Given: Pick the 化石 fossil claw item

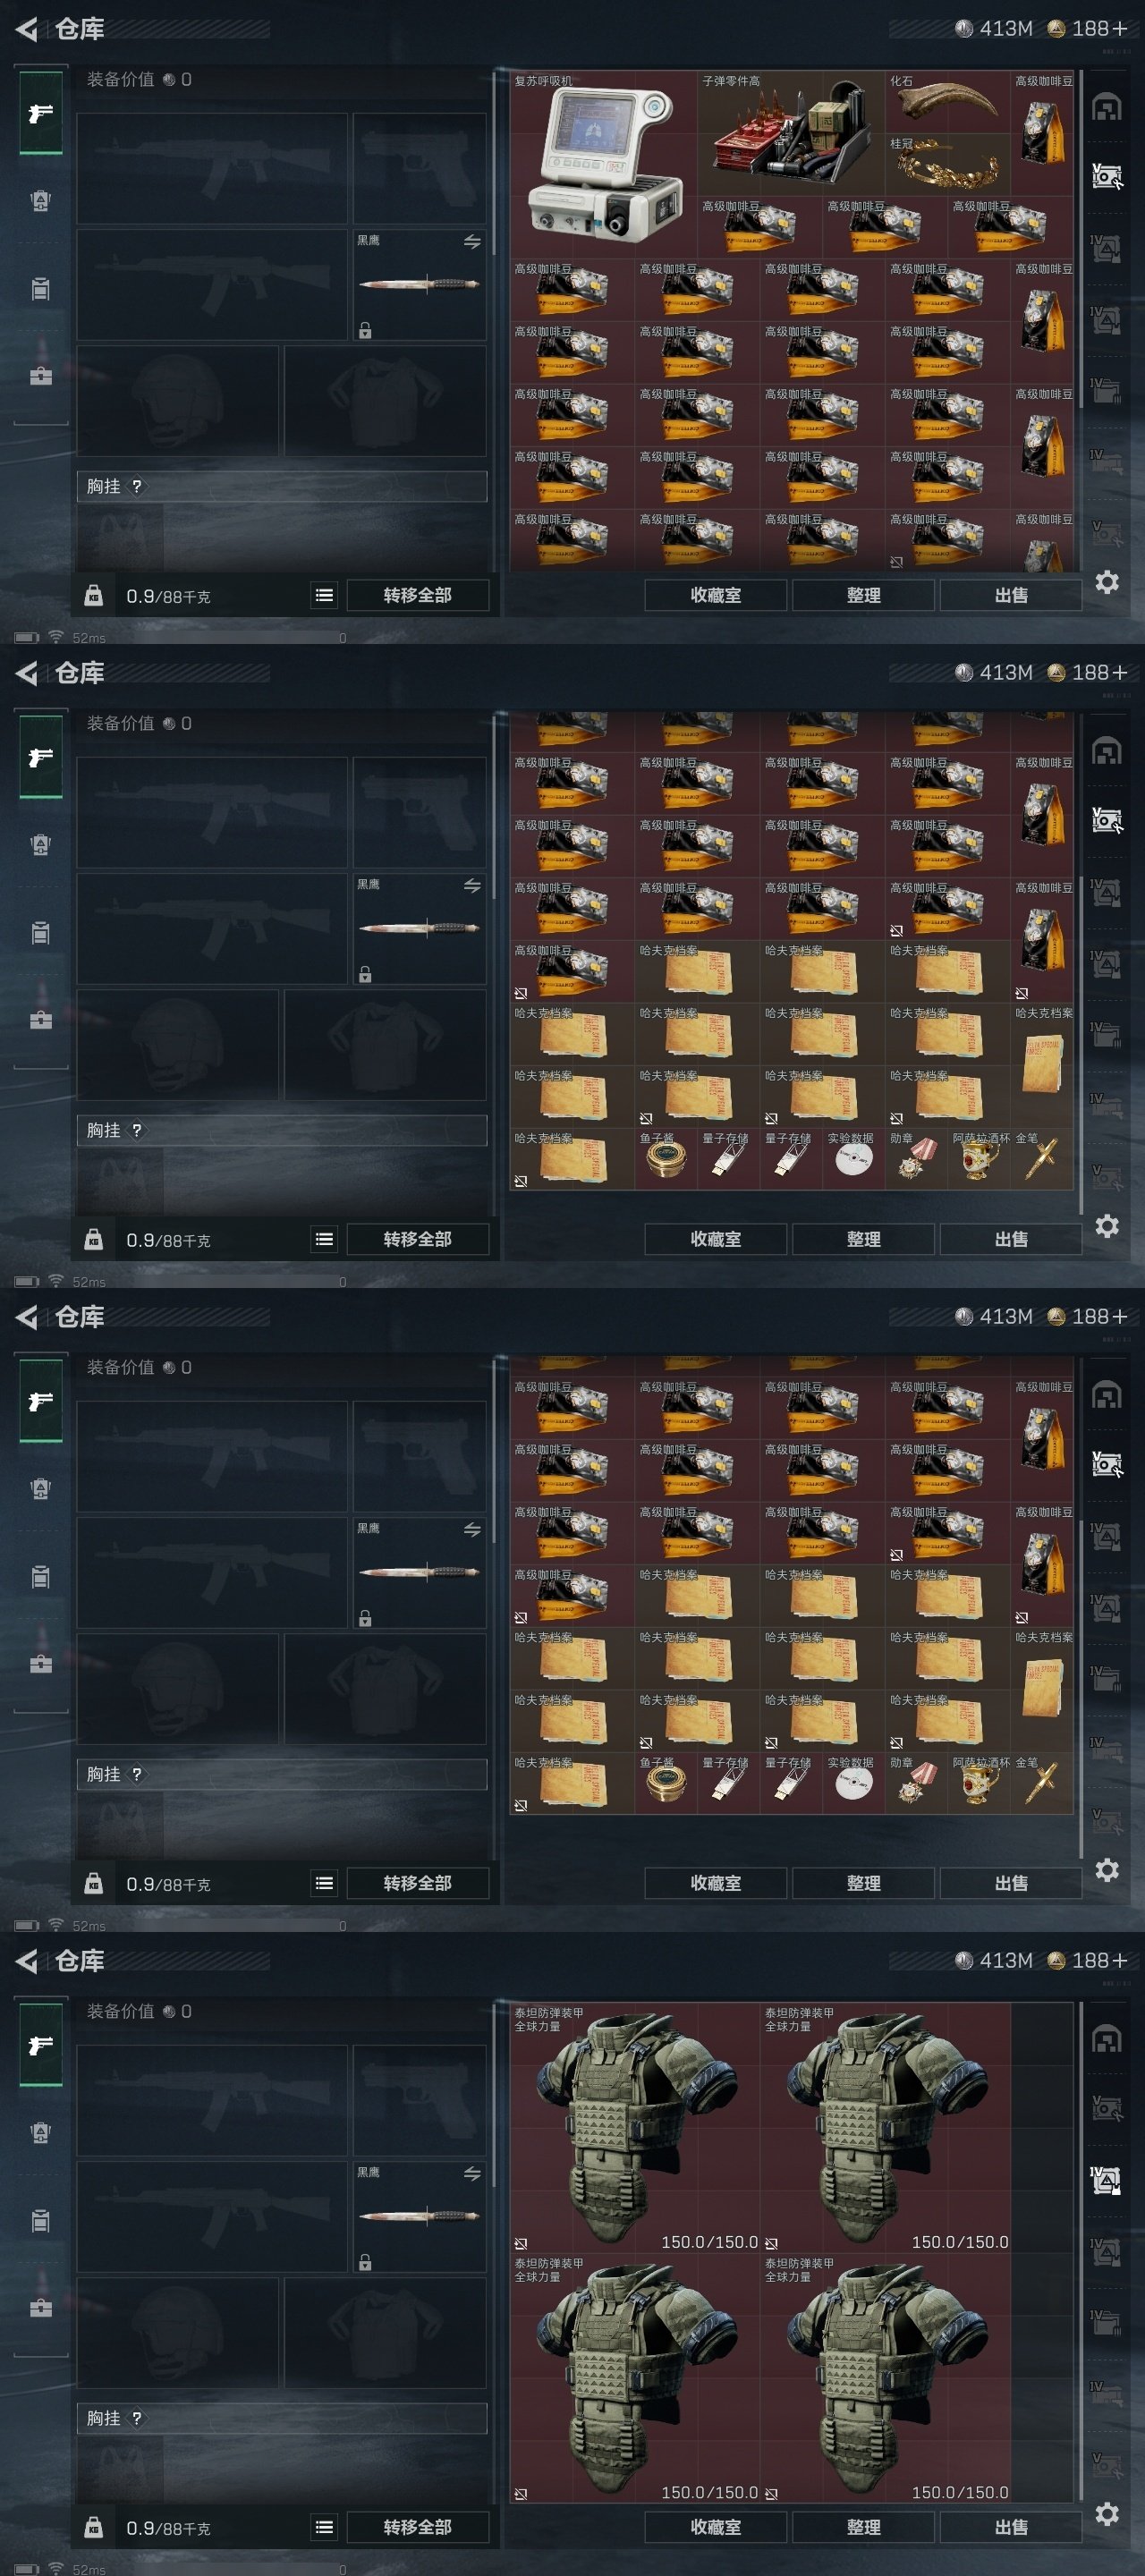Looking at the screenshot, I should tap(947, 102).
